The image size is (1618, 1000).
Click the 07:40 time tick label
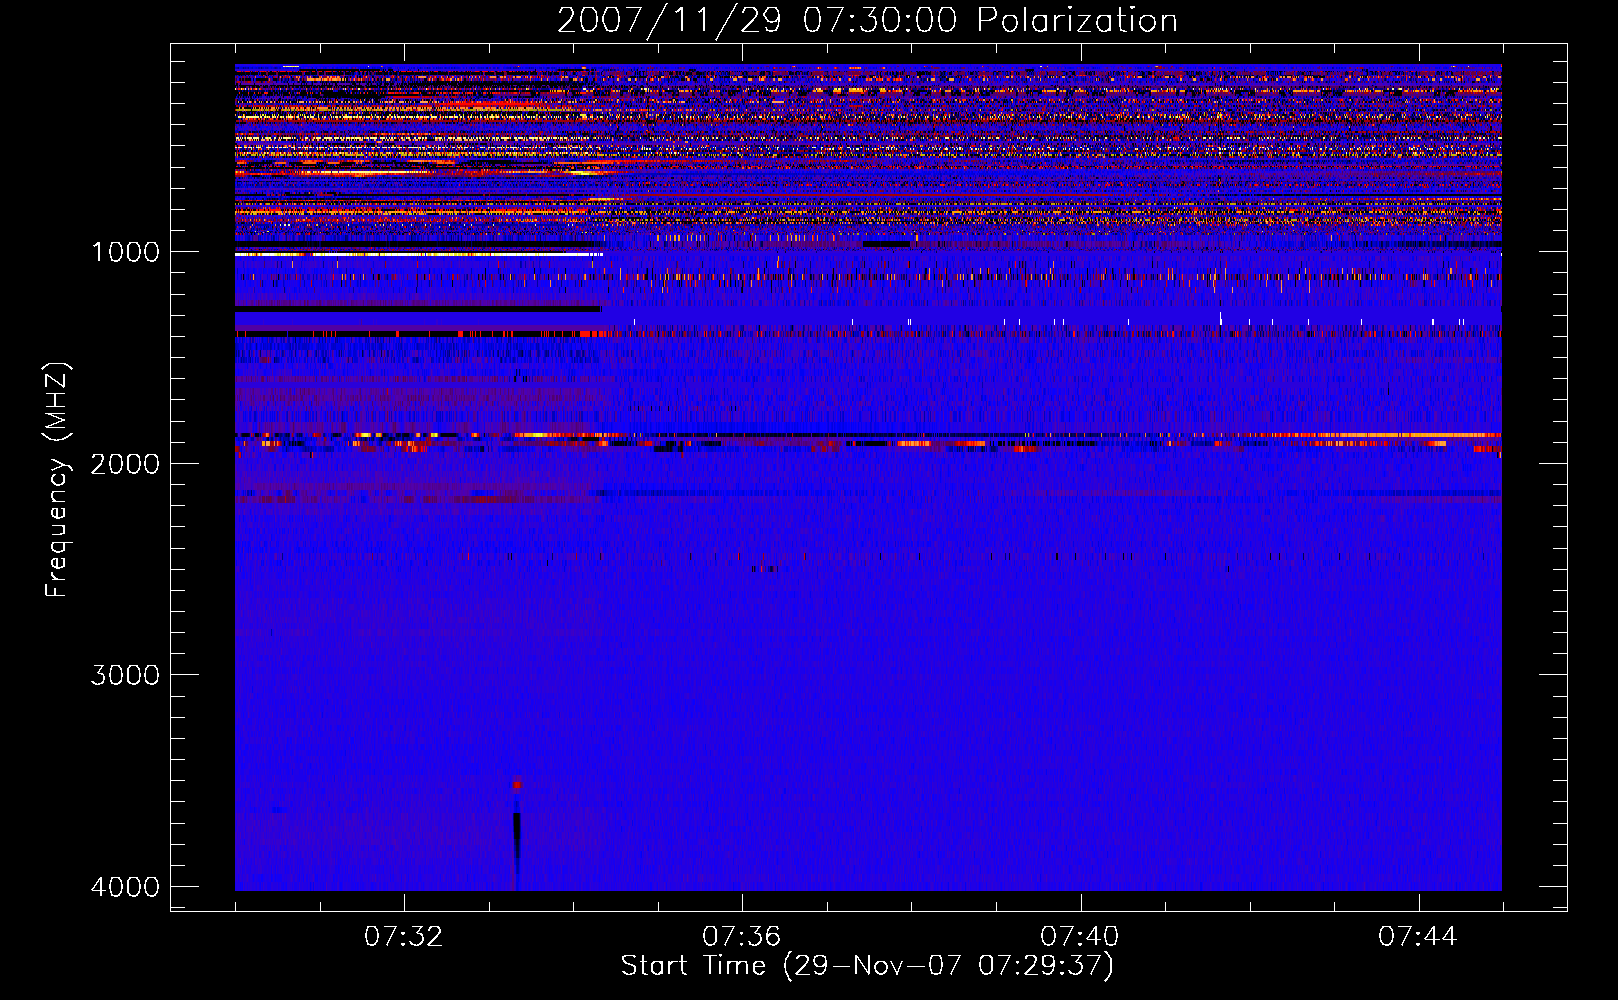click(1080, 937)
